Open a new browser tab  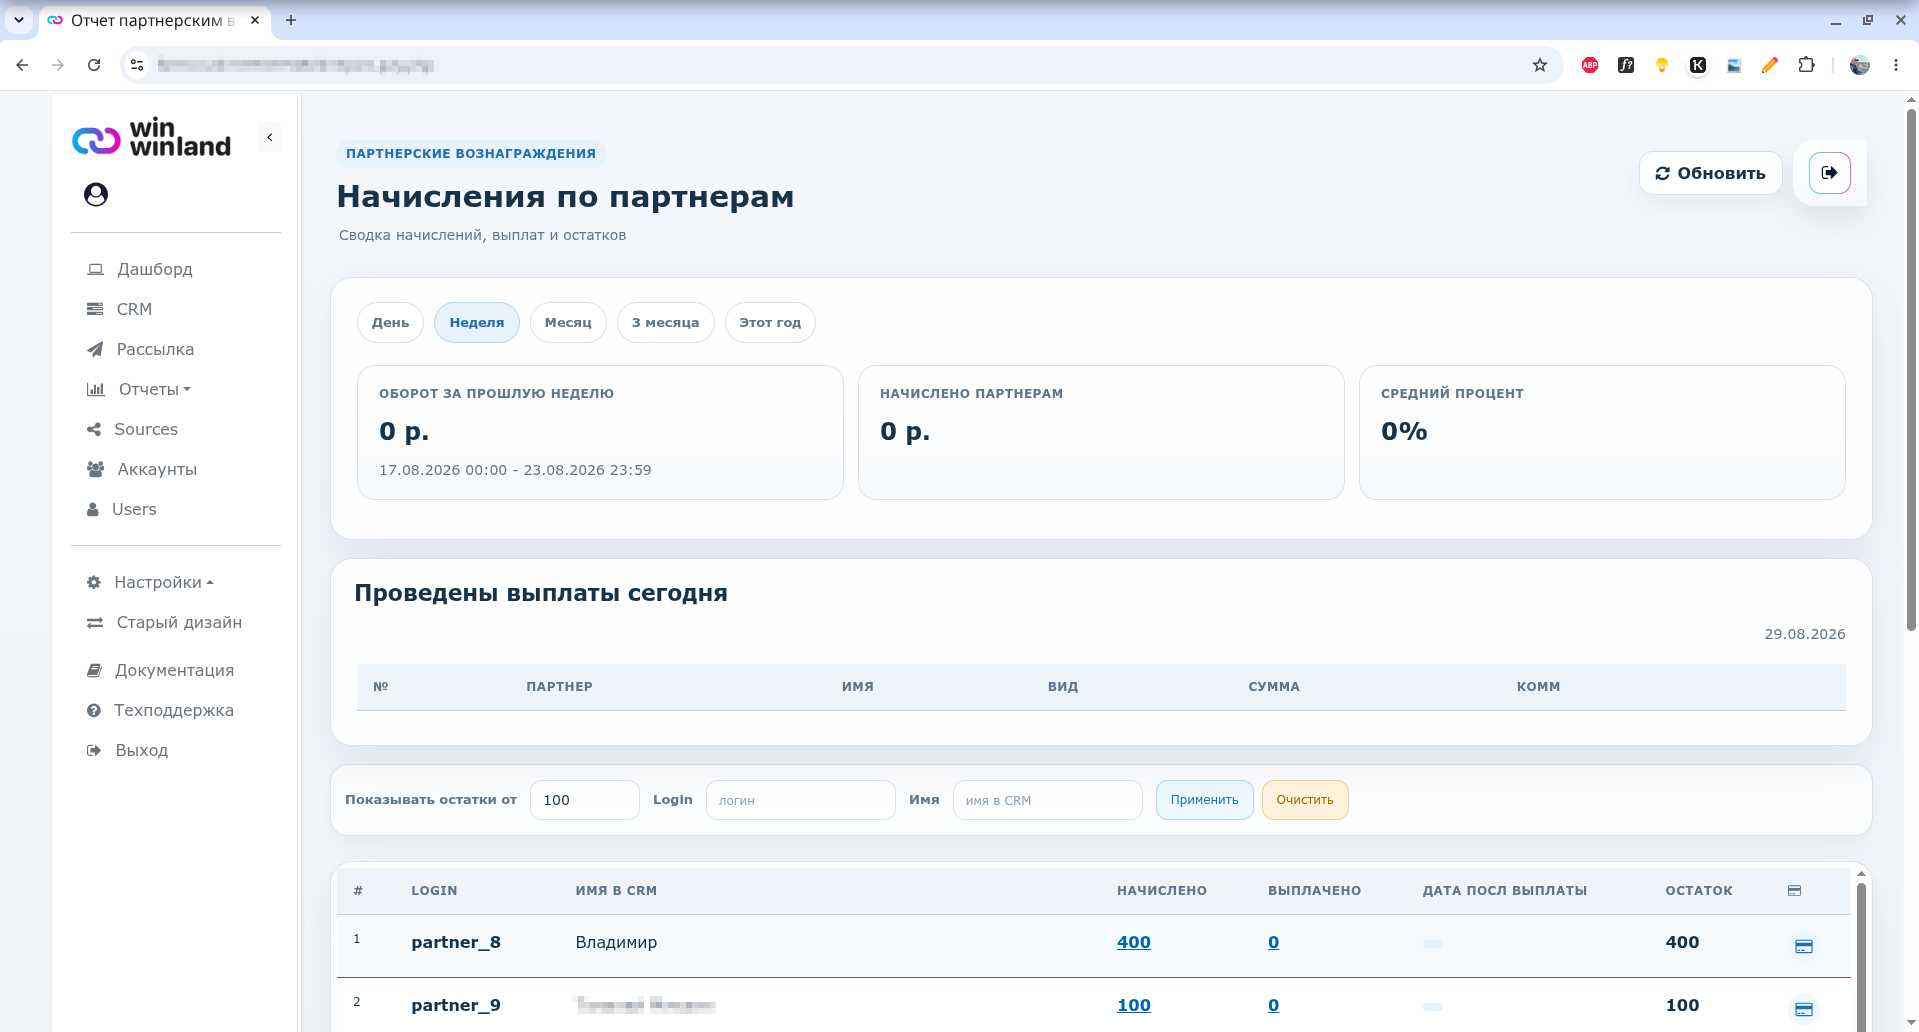pyautogui.click(x=291, y=20)
